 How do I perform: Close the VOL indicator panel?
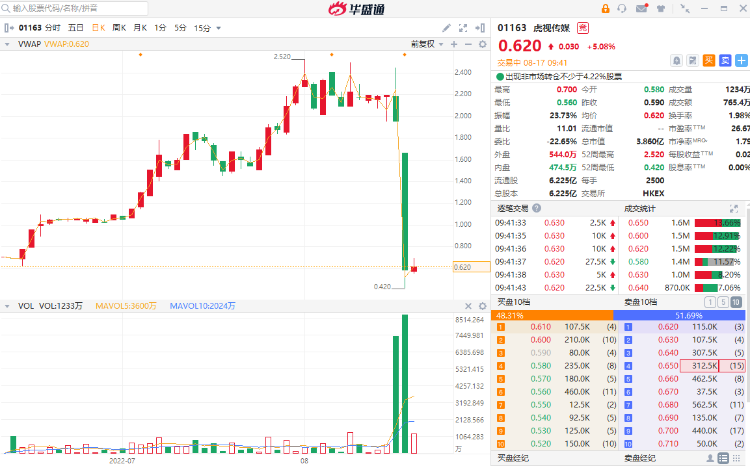tap(468, 306)
